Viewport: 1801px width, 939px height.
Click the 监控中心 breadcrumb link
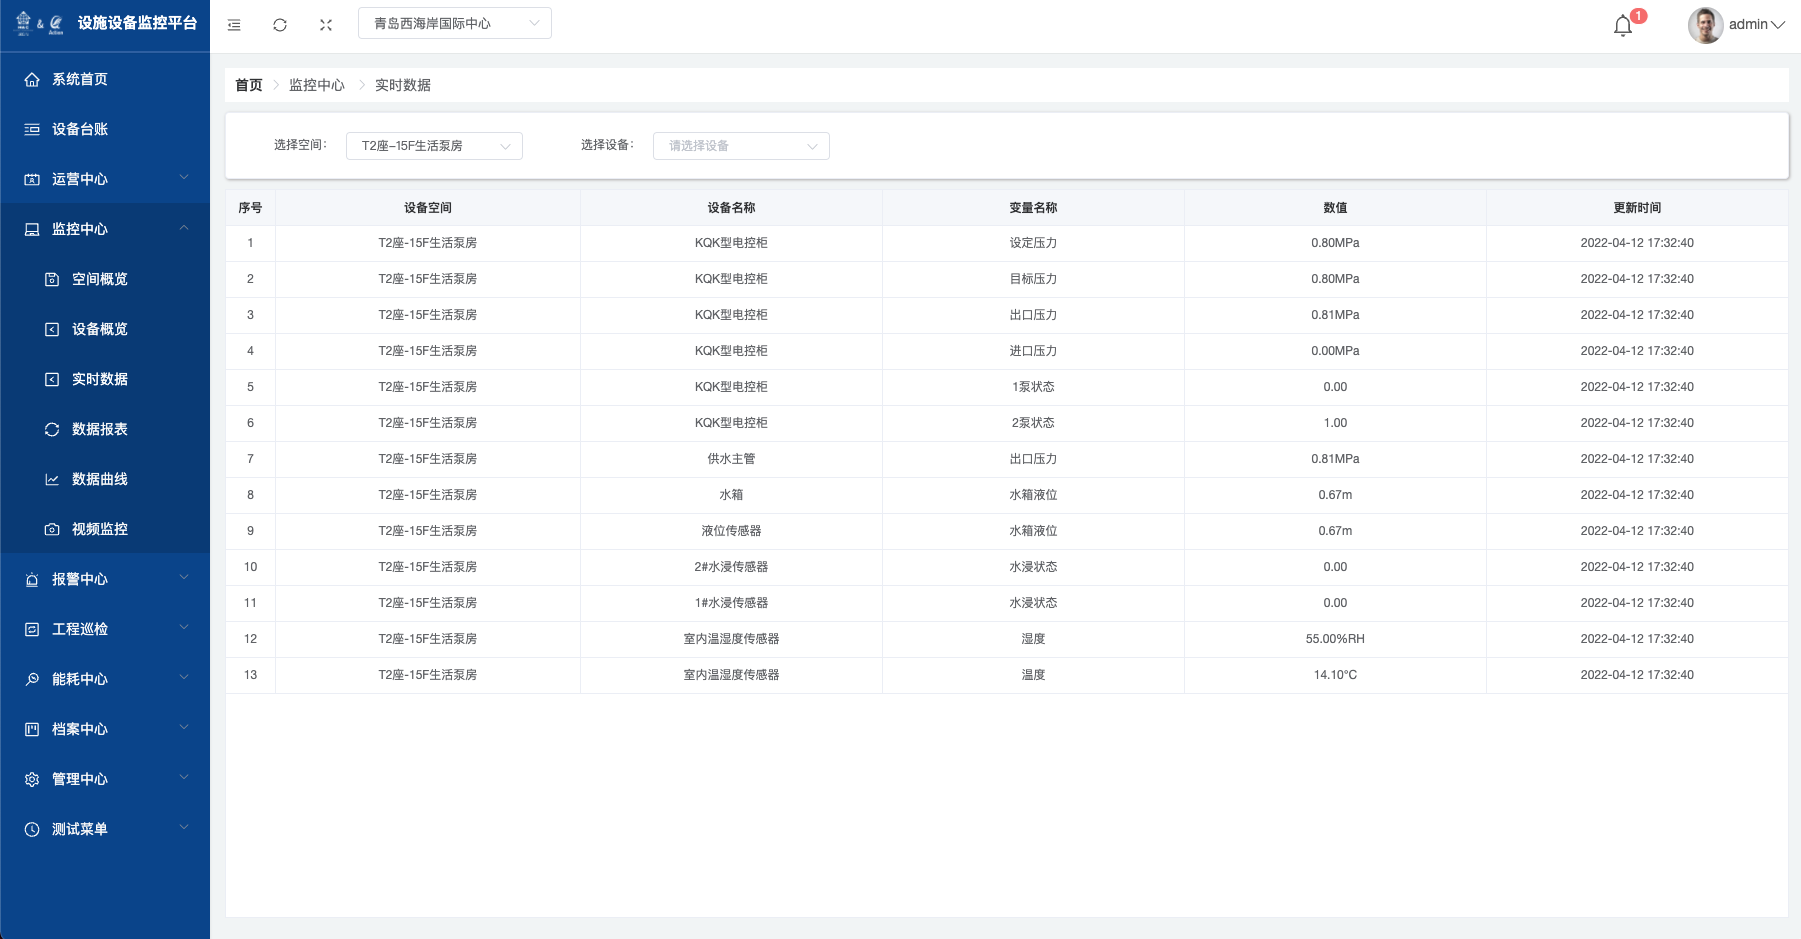(316, 85)
